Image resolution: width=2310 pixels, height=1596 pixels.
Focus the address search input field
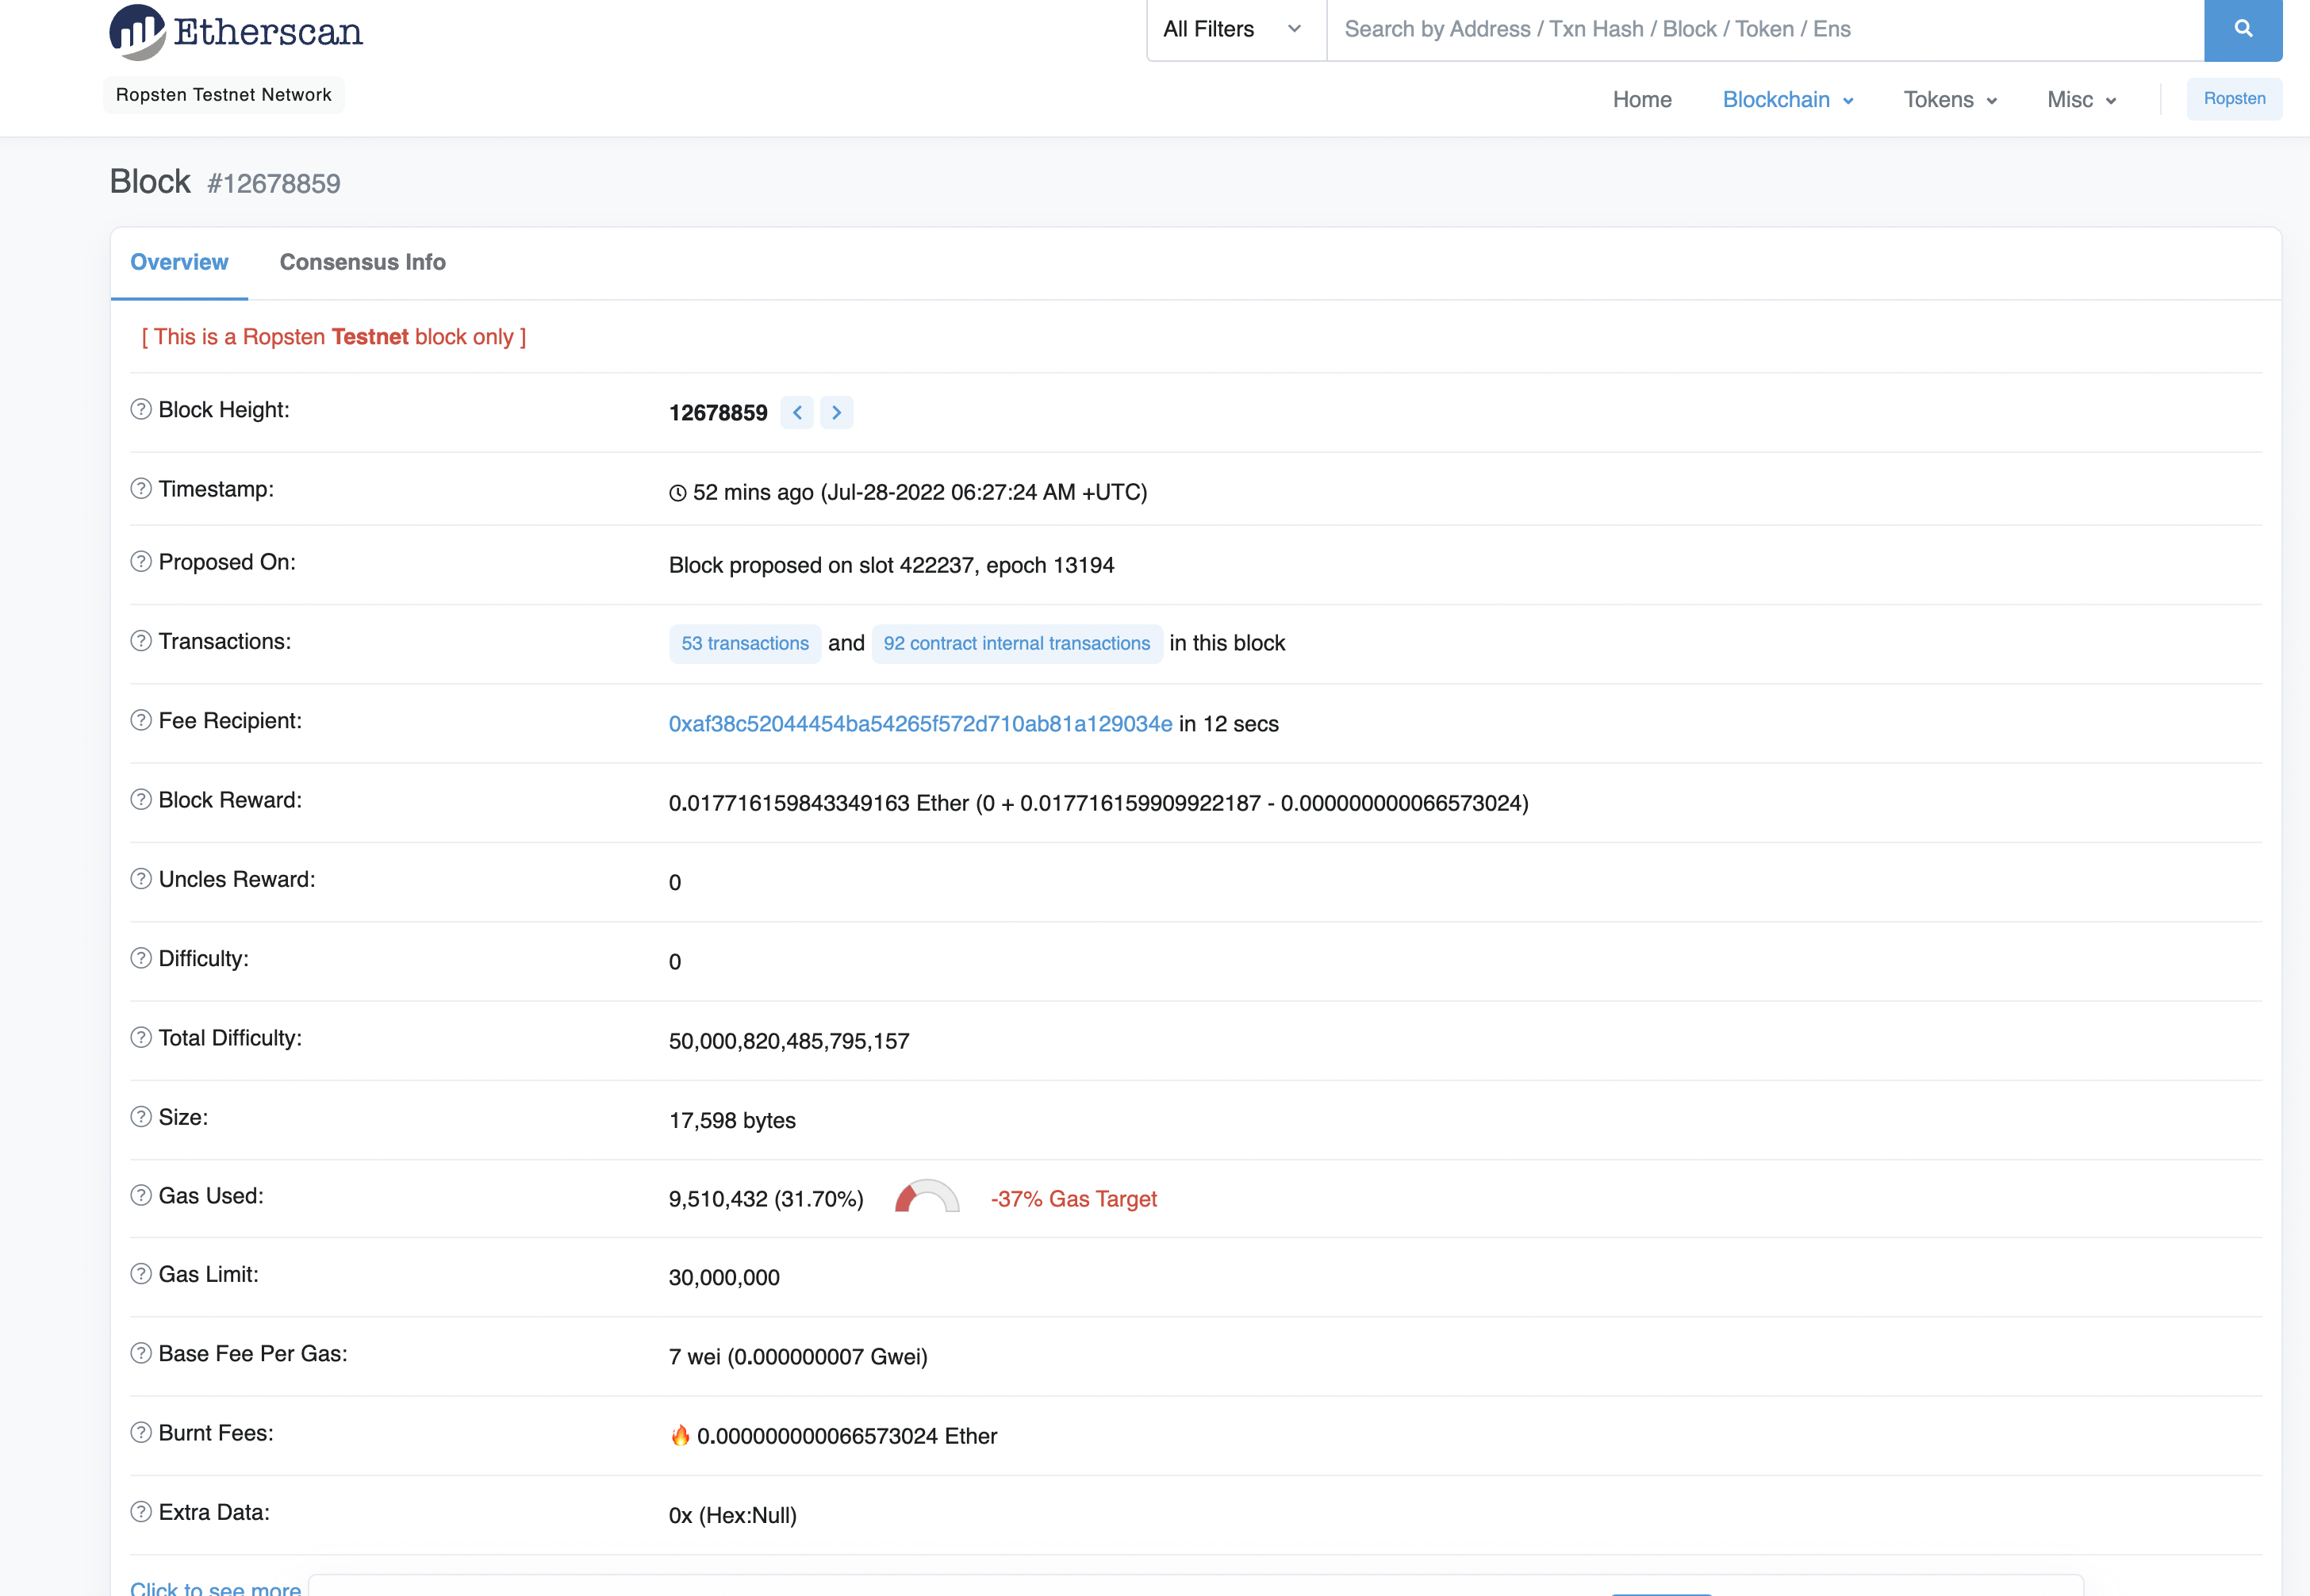1765,29
